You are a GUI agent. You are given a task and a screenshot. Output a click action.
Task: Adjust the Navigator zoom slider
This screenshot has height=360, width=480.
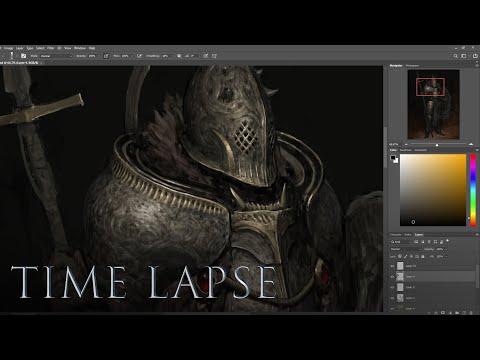437,145
